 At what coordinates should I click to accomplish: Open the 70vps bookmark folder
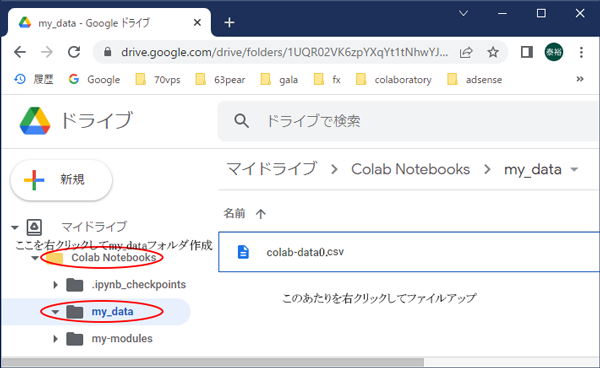click(x=158, y=80)
